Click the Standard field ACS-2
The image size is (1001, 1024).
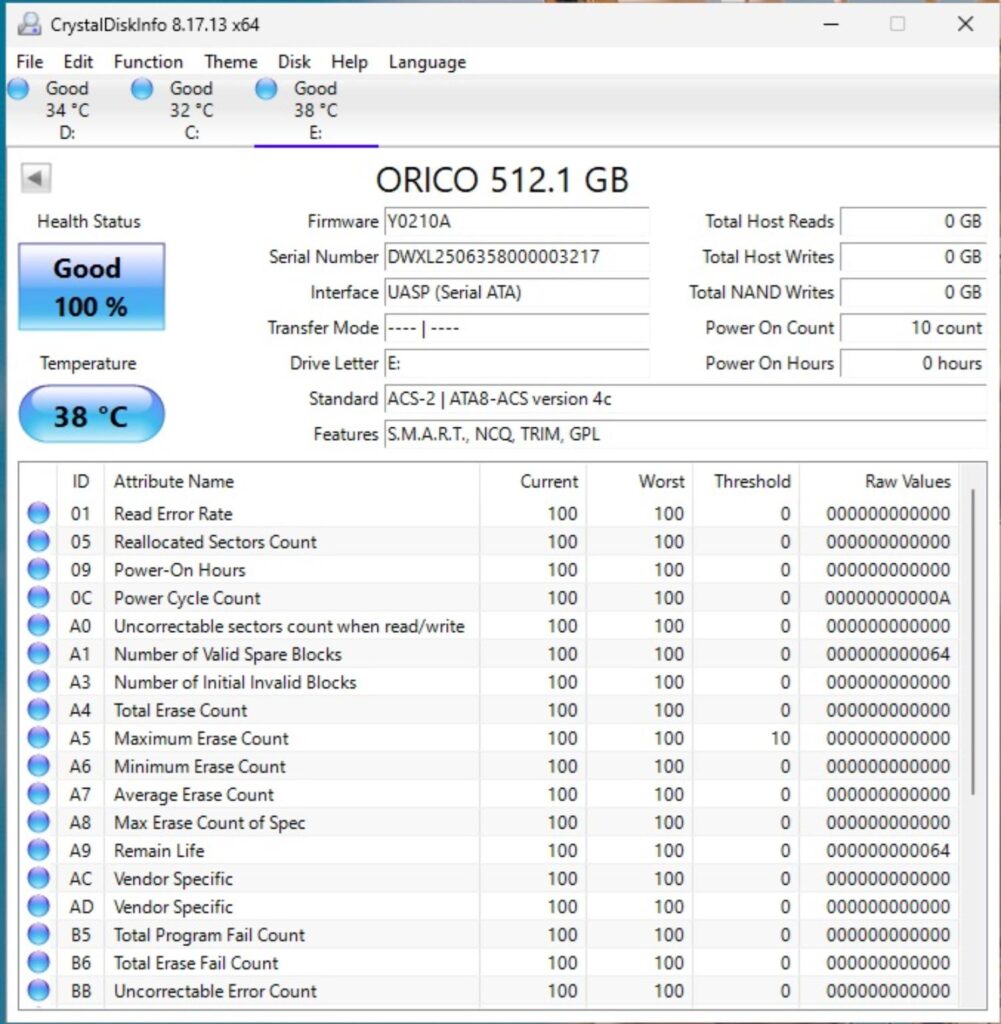click(685, 398)
